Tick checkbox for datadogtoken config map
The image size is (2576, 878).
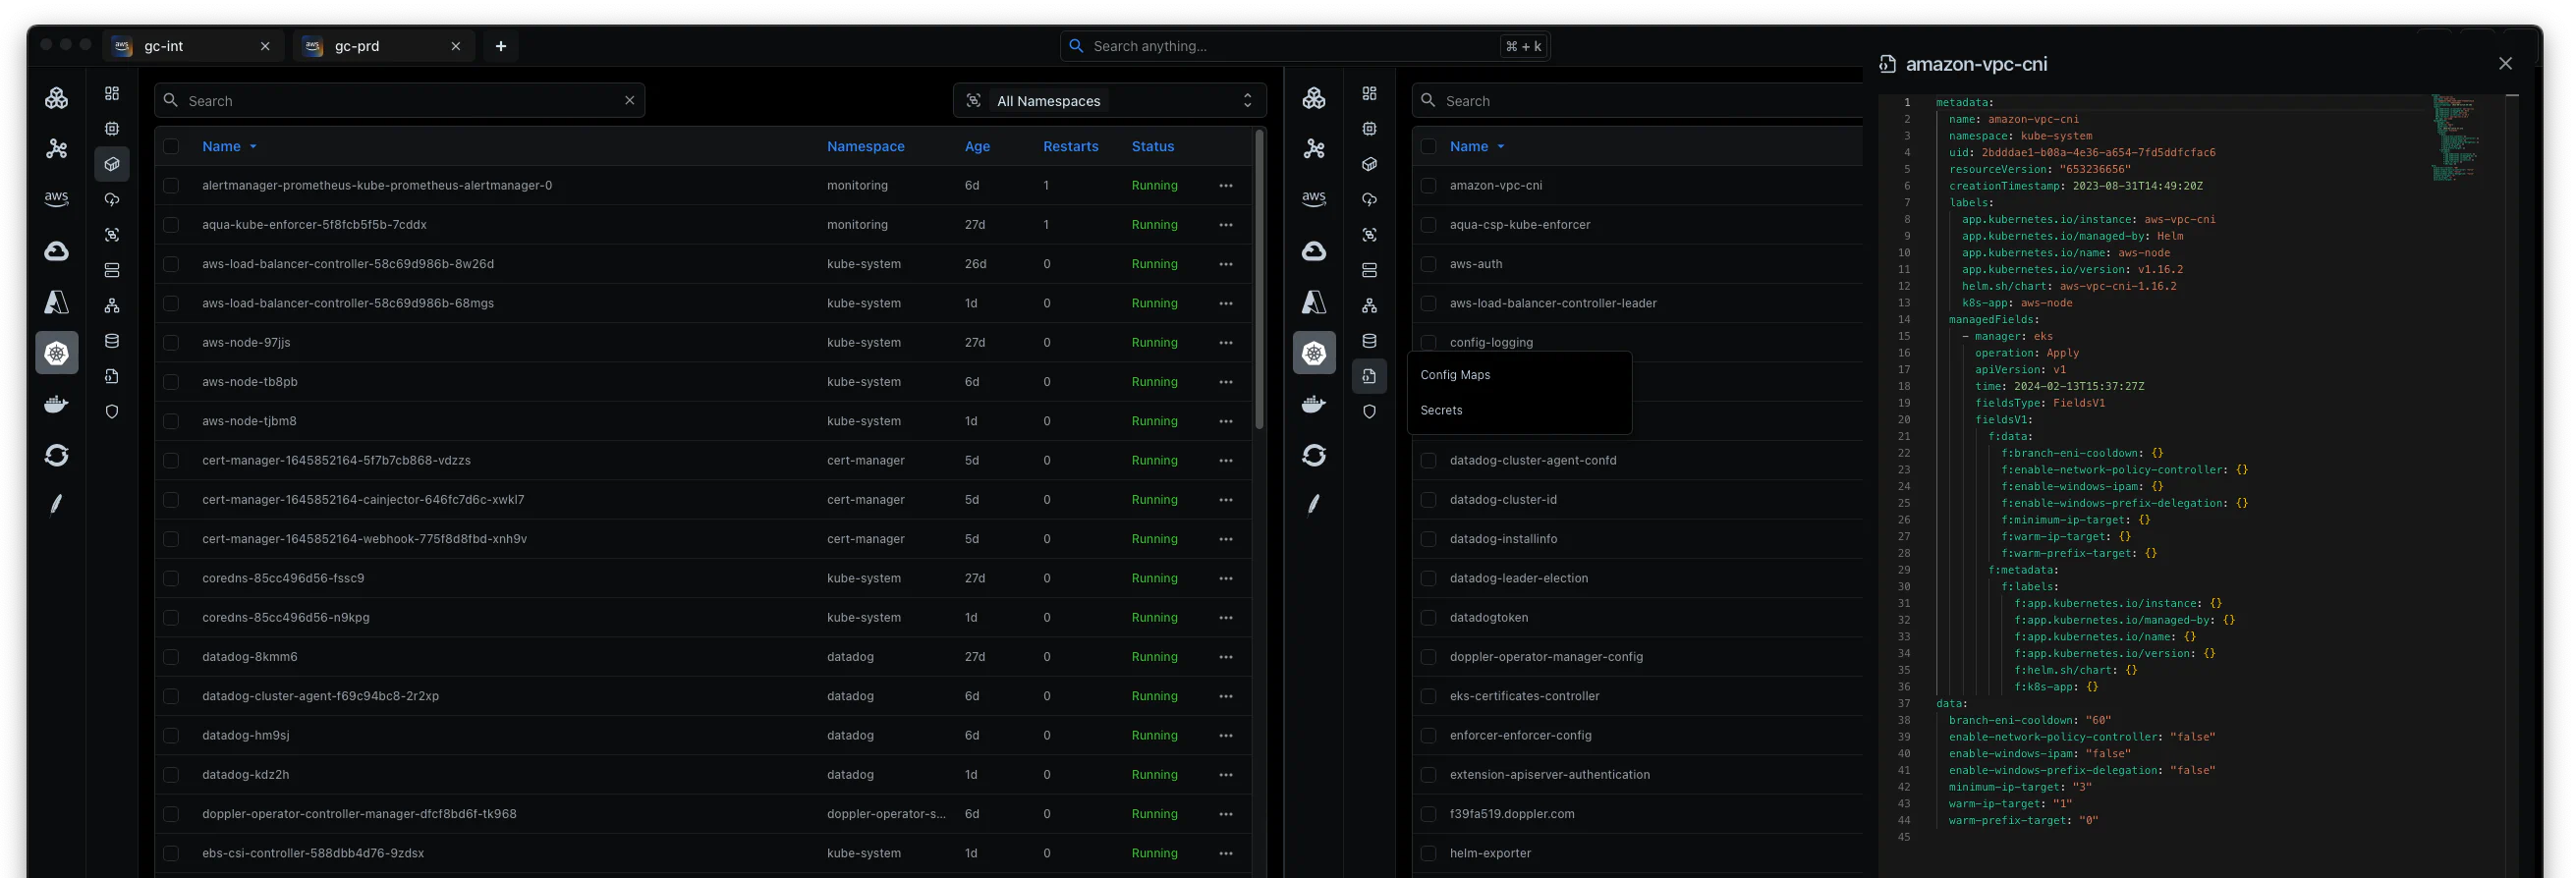(x=1428, y=618)
